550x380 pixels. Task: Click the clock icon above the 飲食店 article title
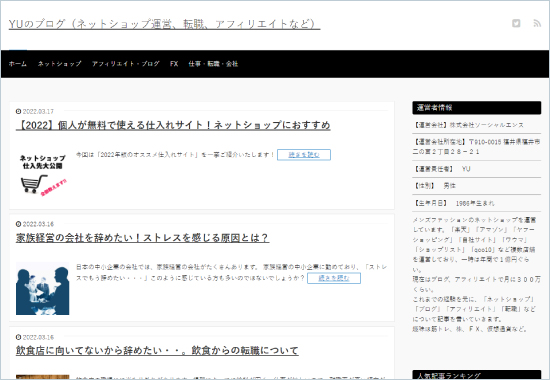[x=19, y=337]
